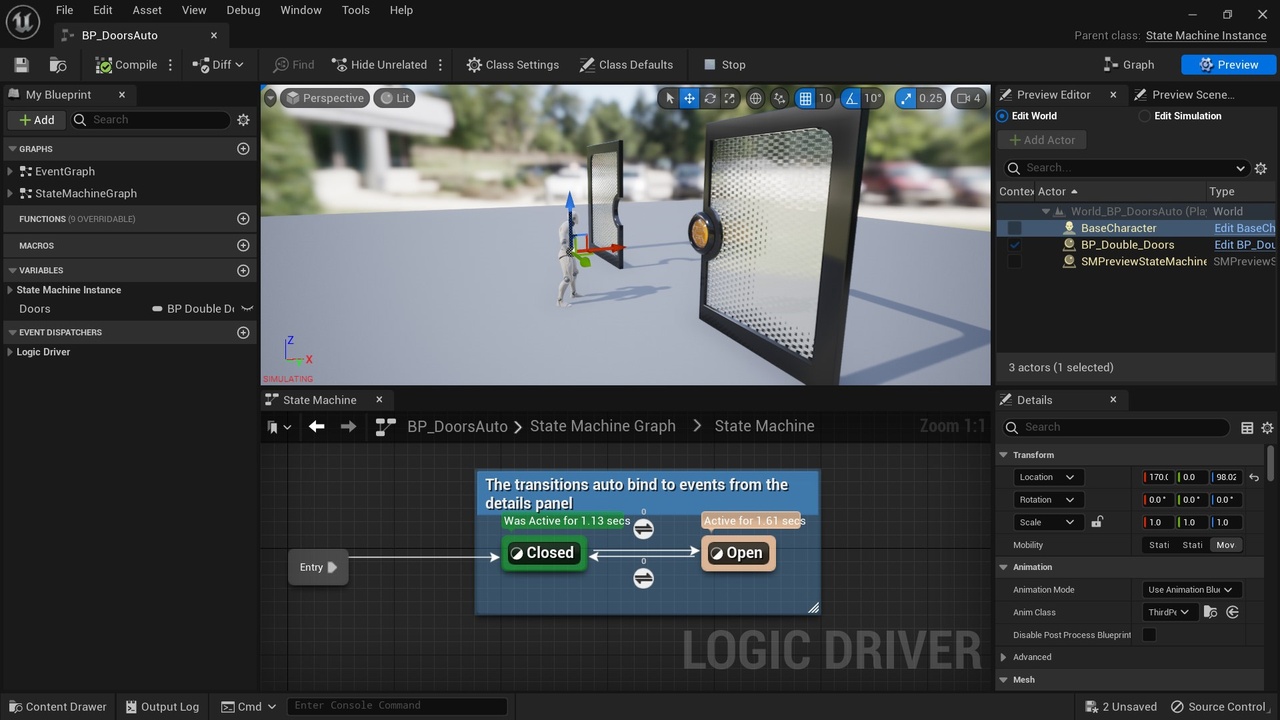The width and height of the screenshot is (1280, 720).
Task: Select the Move tool in the viewport
Action: click(688, 98)
